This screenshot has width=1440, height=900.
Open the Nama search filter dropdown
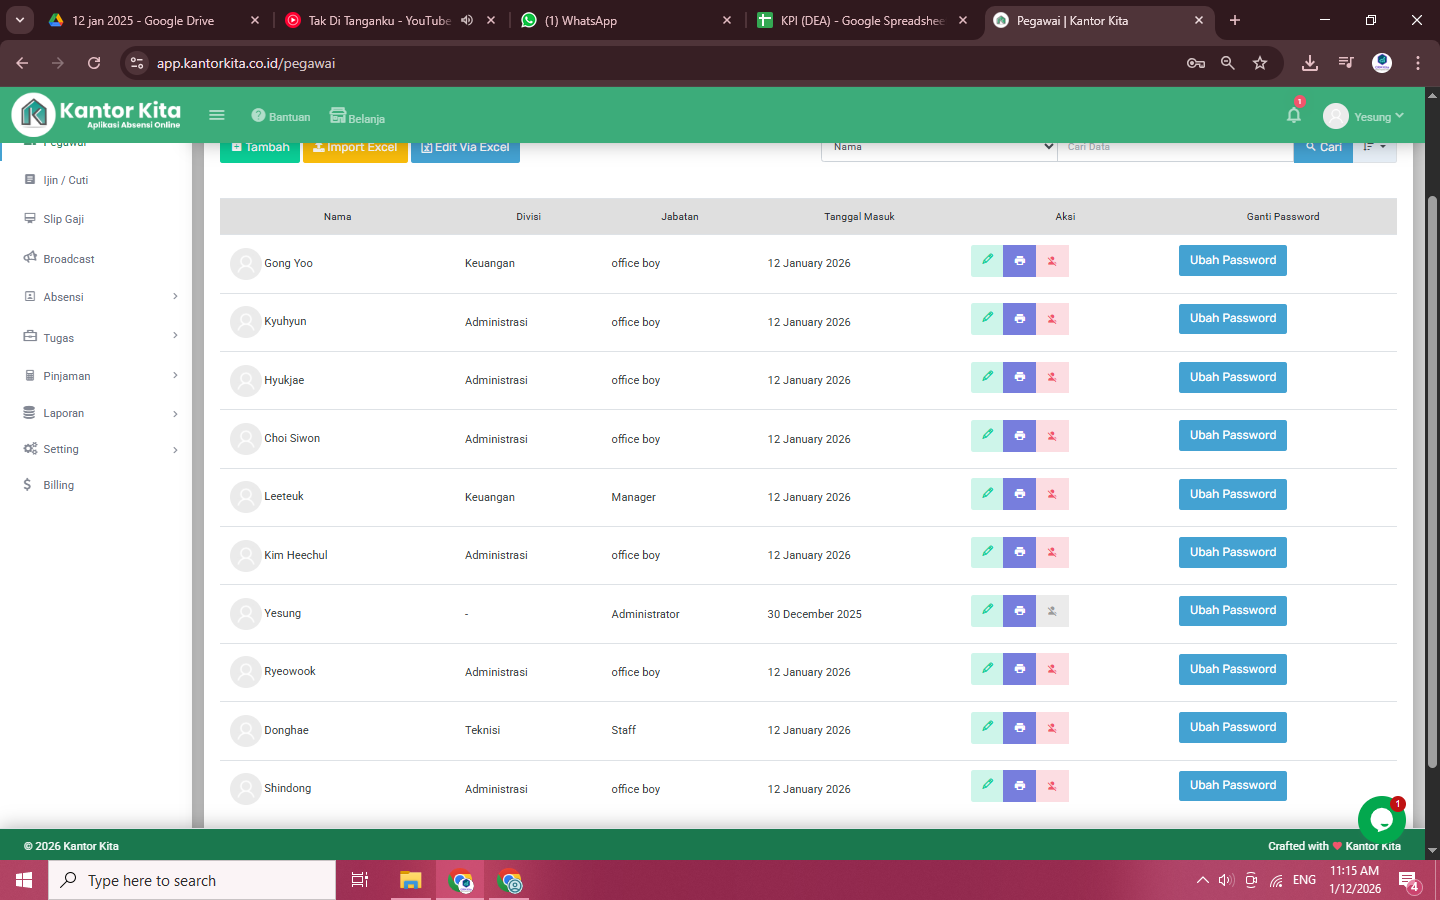tap(938, 147)
